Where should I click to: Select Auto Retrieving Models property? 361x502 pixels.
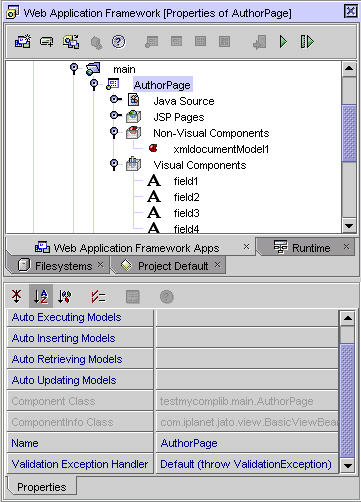coord(80,360)
